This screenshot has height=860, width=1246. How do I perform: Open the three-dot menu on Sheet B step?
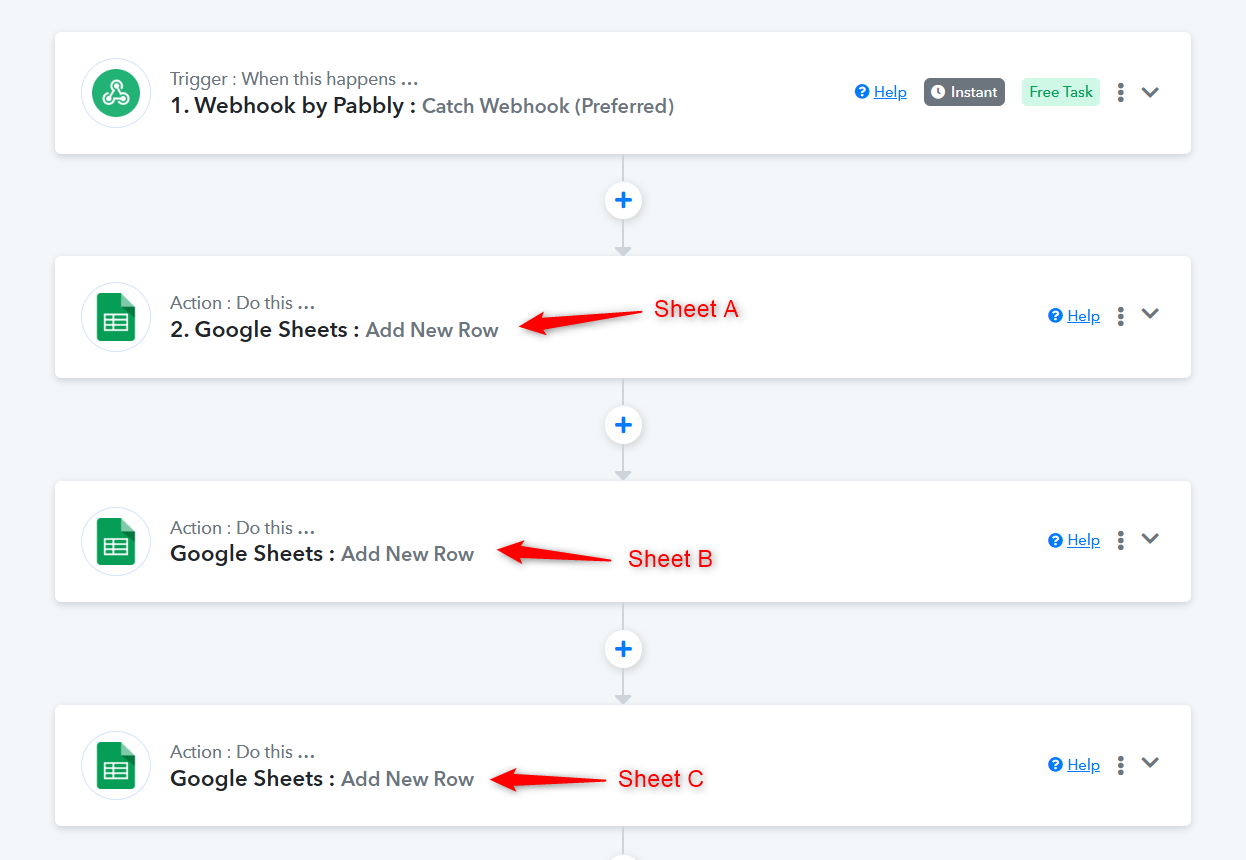coord(1121,540)
